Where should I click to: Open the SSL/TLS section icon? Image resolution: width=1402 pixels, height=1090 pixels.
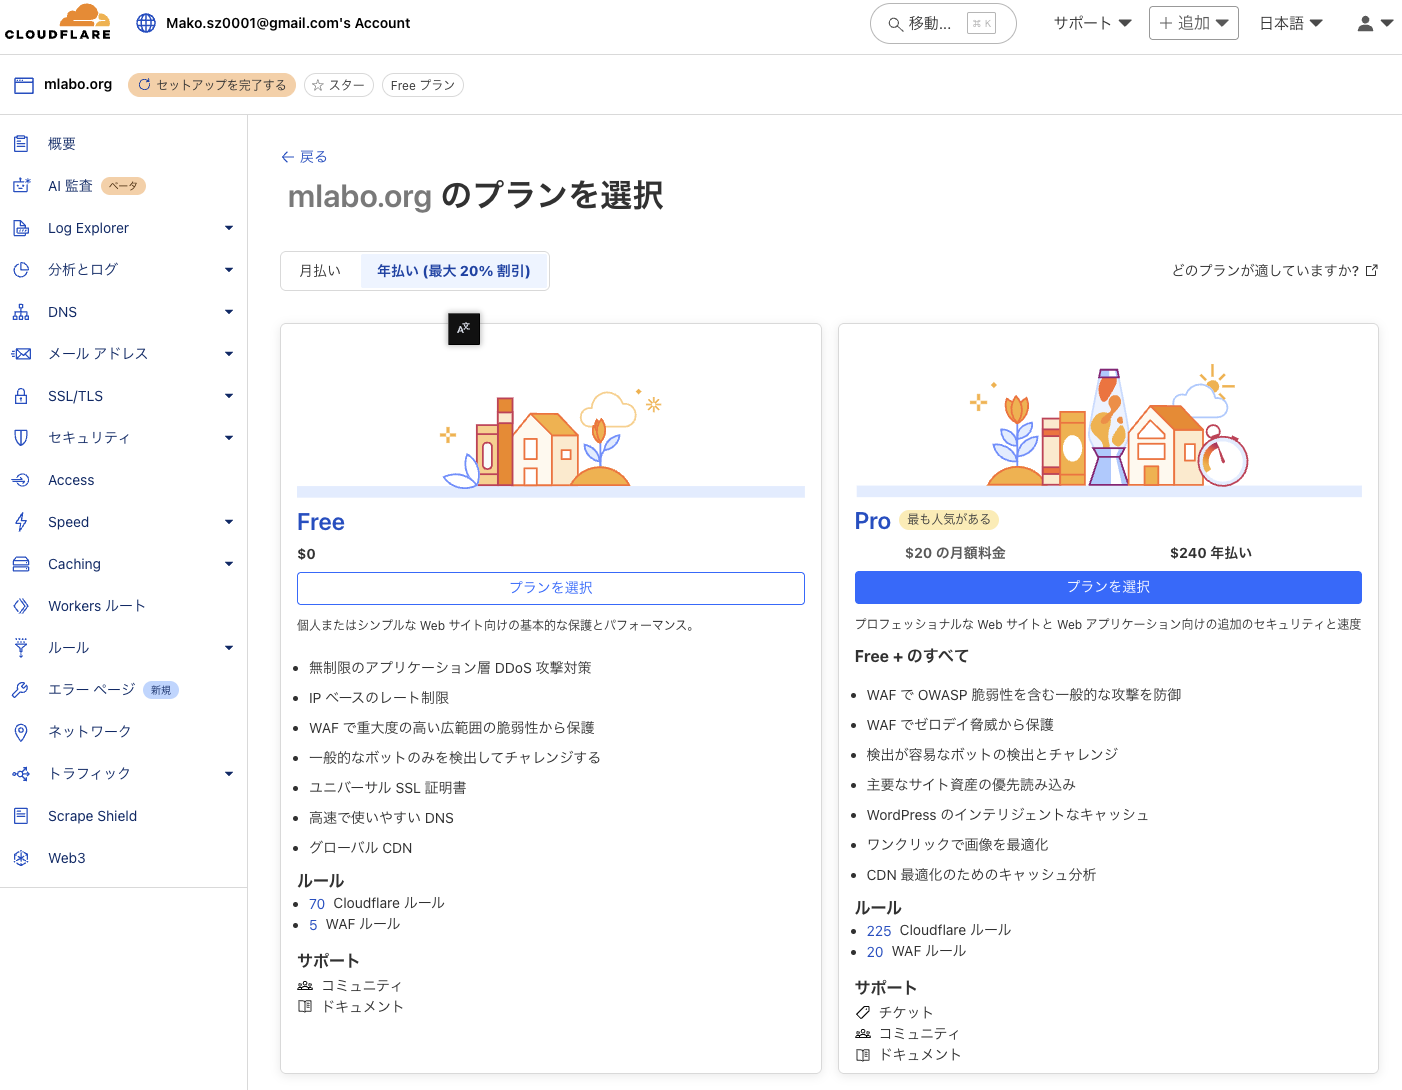point(21,395)
